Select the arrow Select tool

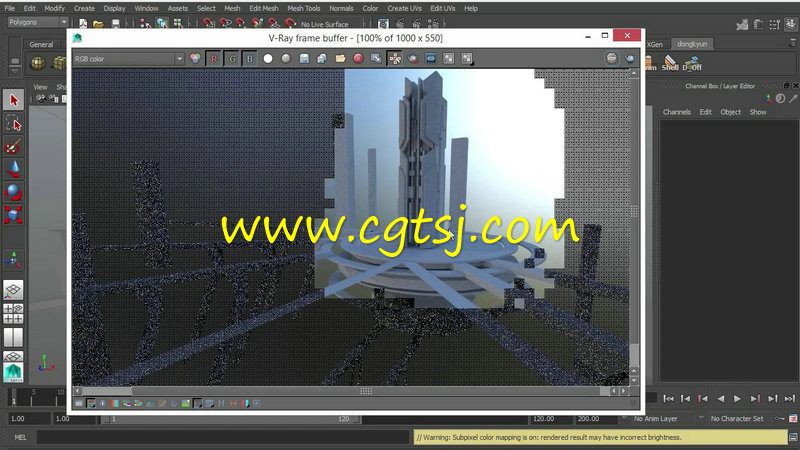(x=13, y=100)
